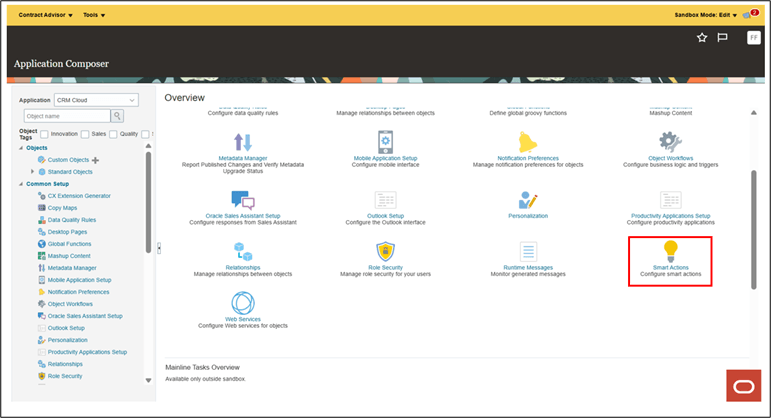Screen dimensions: 771x418
Task: Open the Smart Actions link
Action: tap(671, 268)
